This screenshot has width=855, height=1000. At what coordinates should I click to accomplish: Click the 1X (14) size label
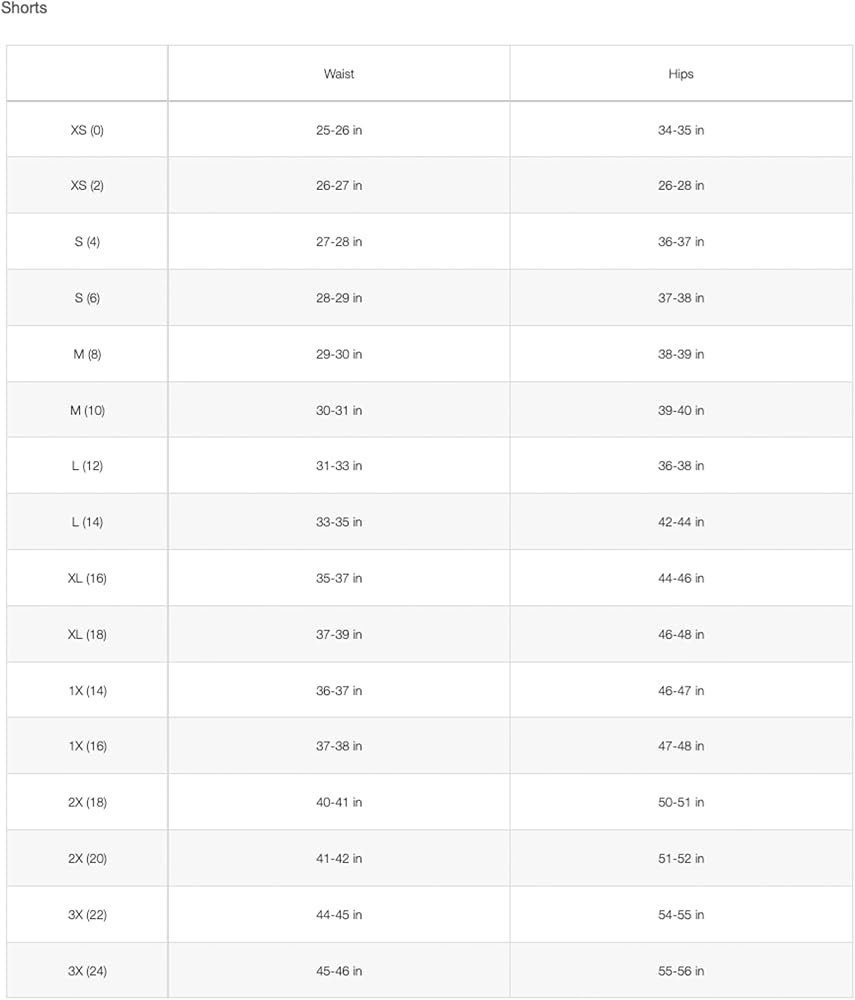(87, 691)
